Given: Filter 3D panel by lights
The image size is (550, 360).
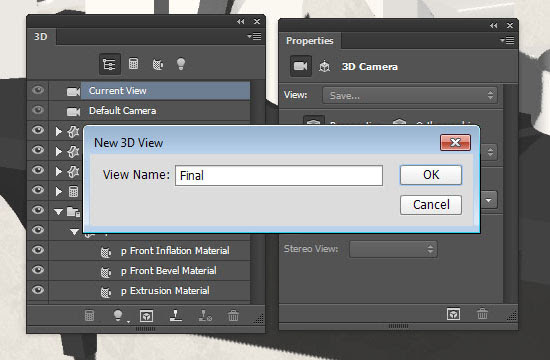Looking at the screenshot, I should (x=181, y=64).
